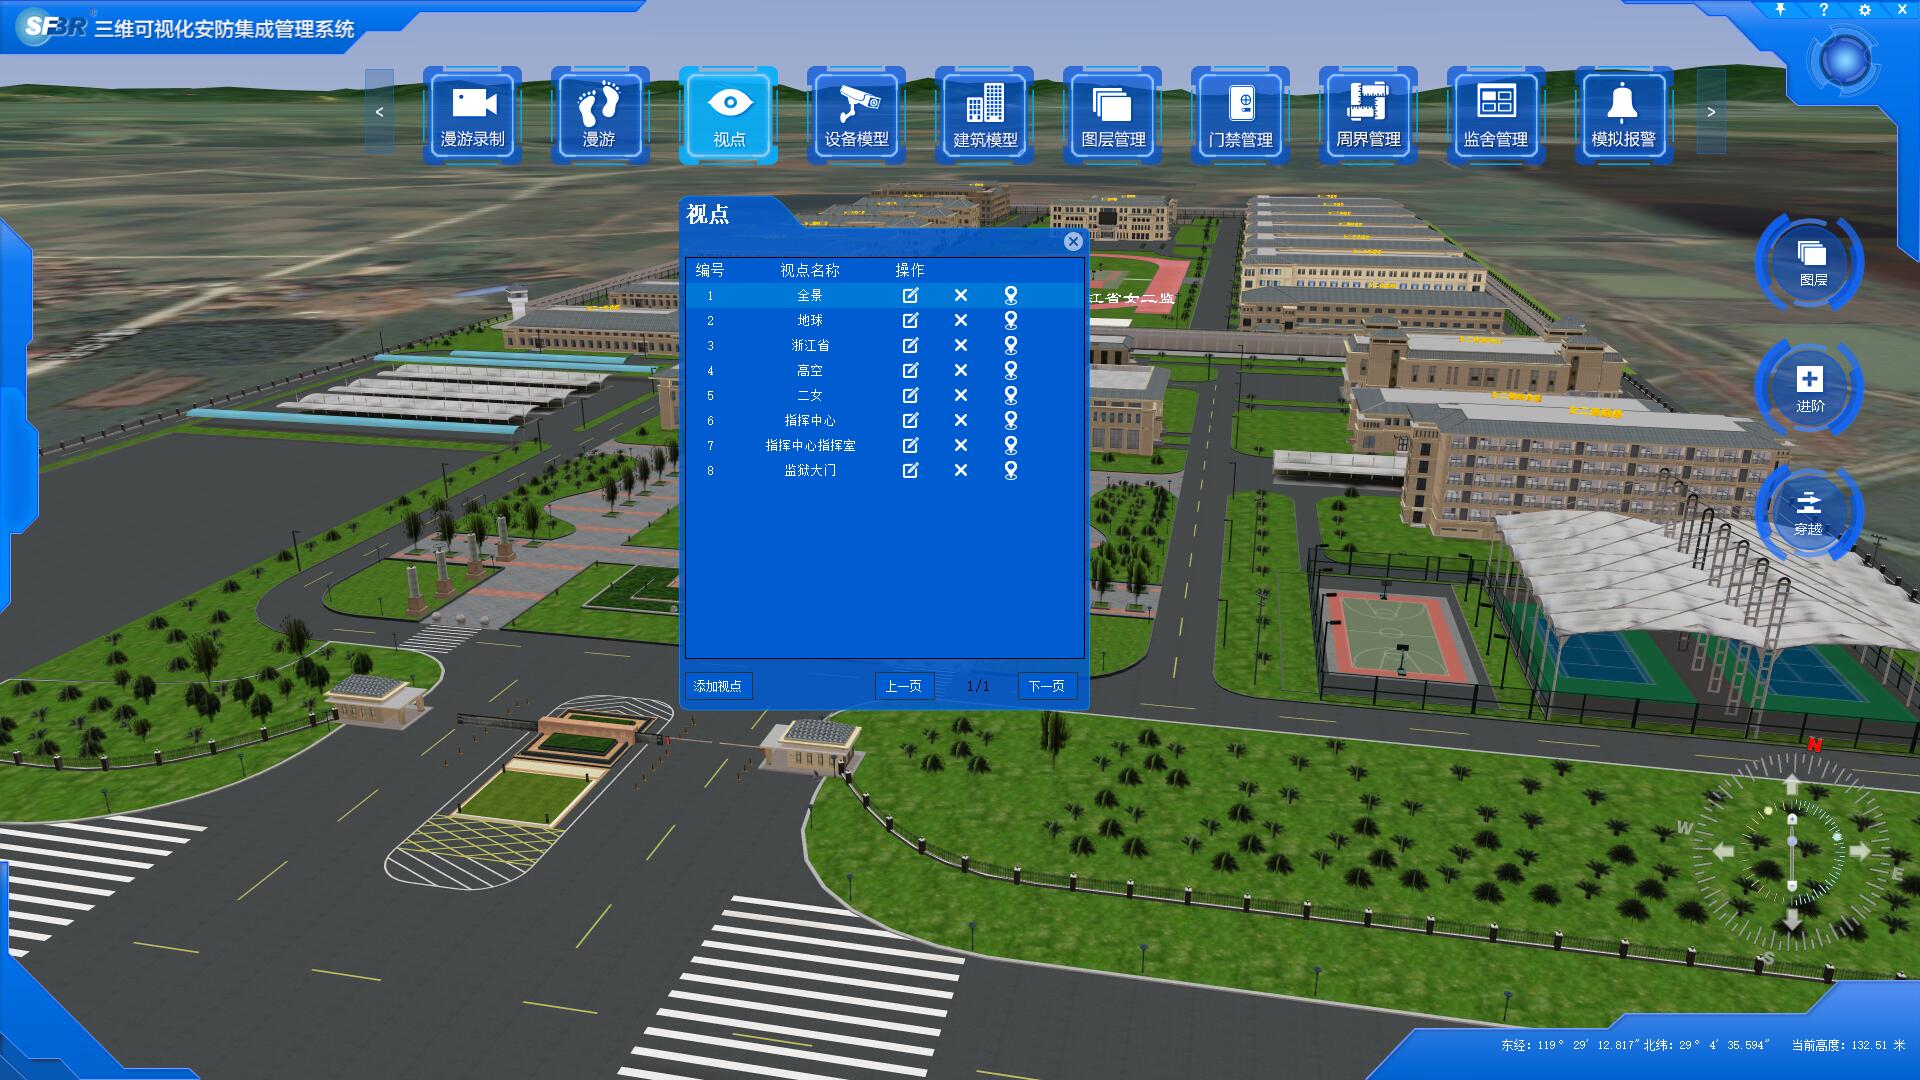1920x1080 pixels.
Task: Click the 添加视点 button
Action: 718,686
